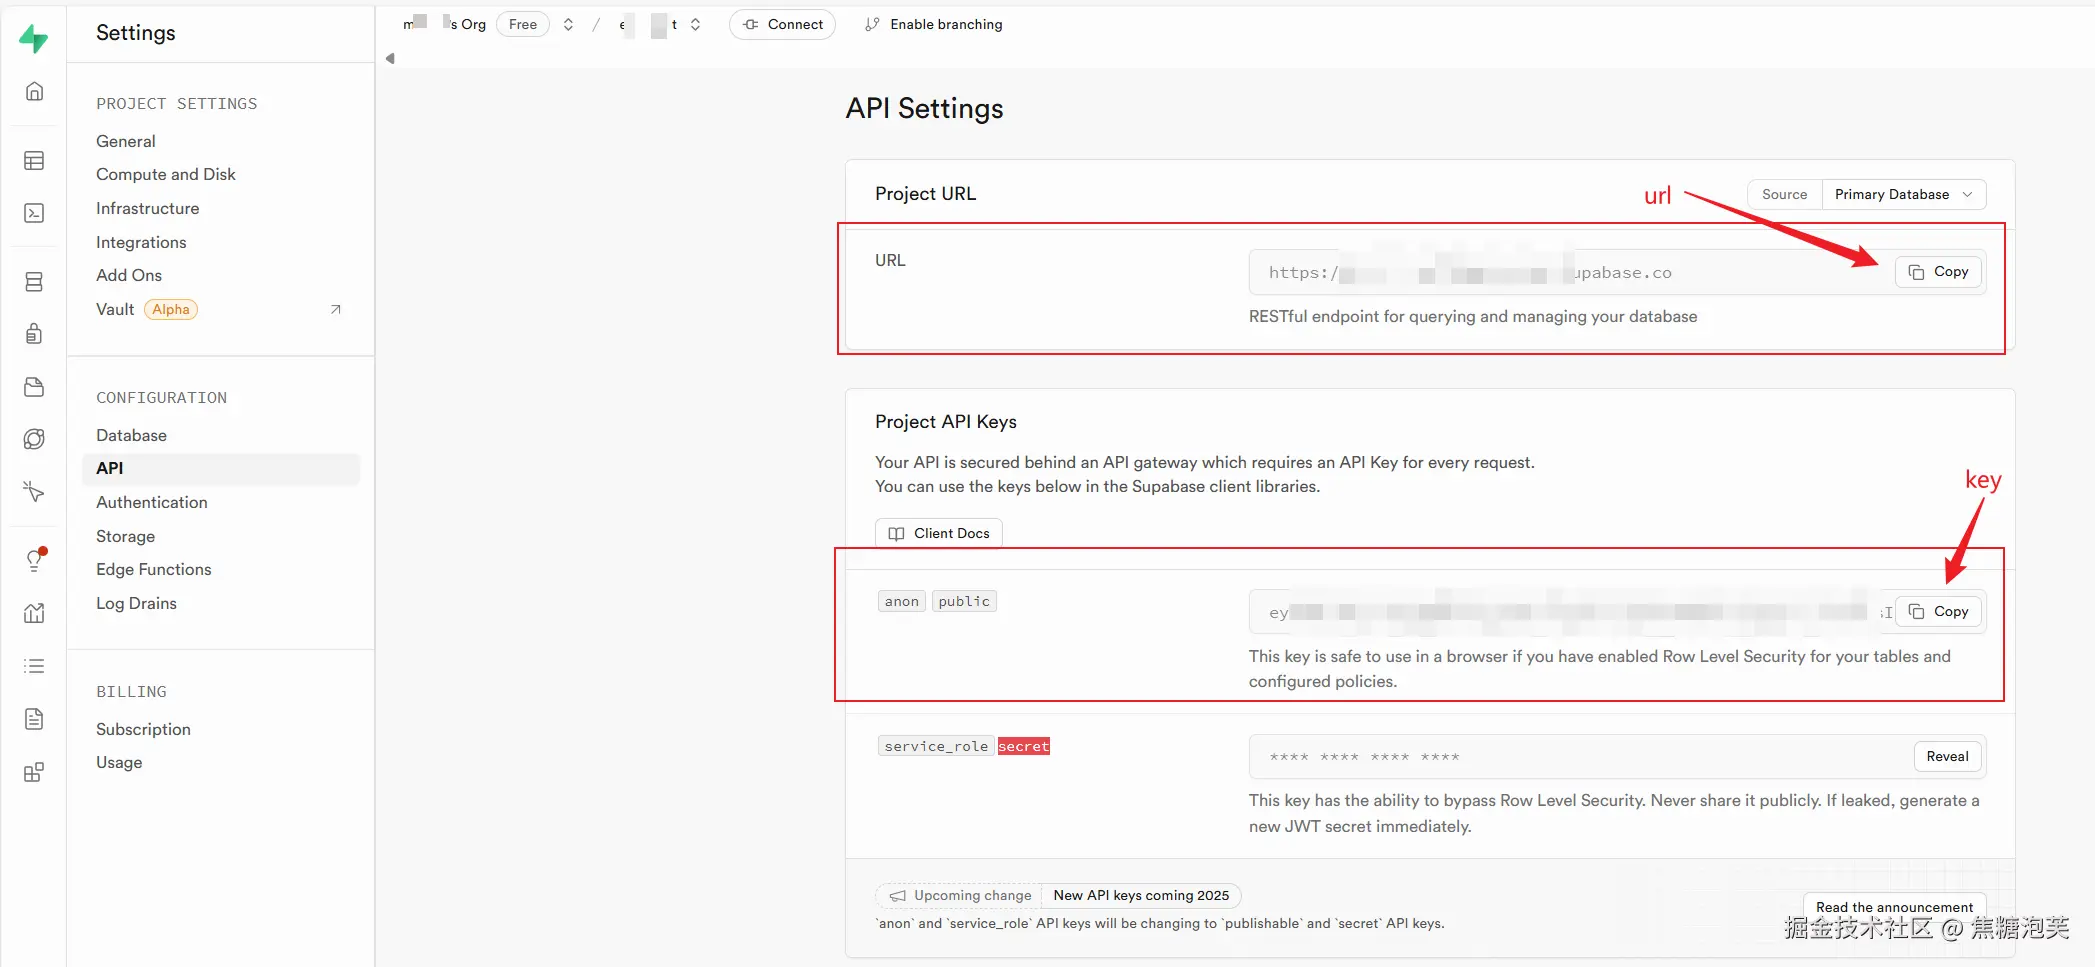The width and height of the screenshot is (2095, 967).
Task: Click Read the announcement button
Action: pos(1895,907)
